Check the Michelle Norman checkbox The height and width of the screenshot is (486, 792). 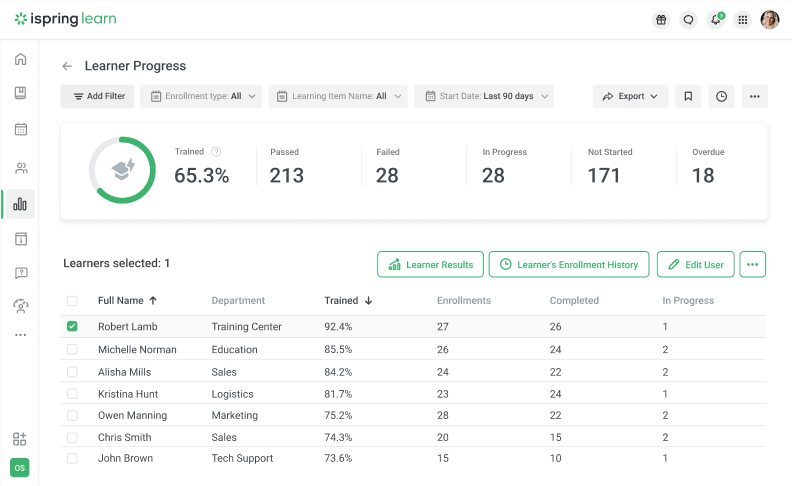(72, 349)
